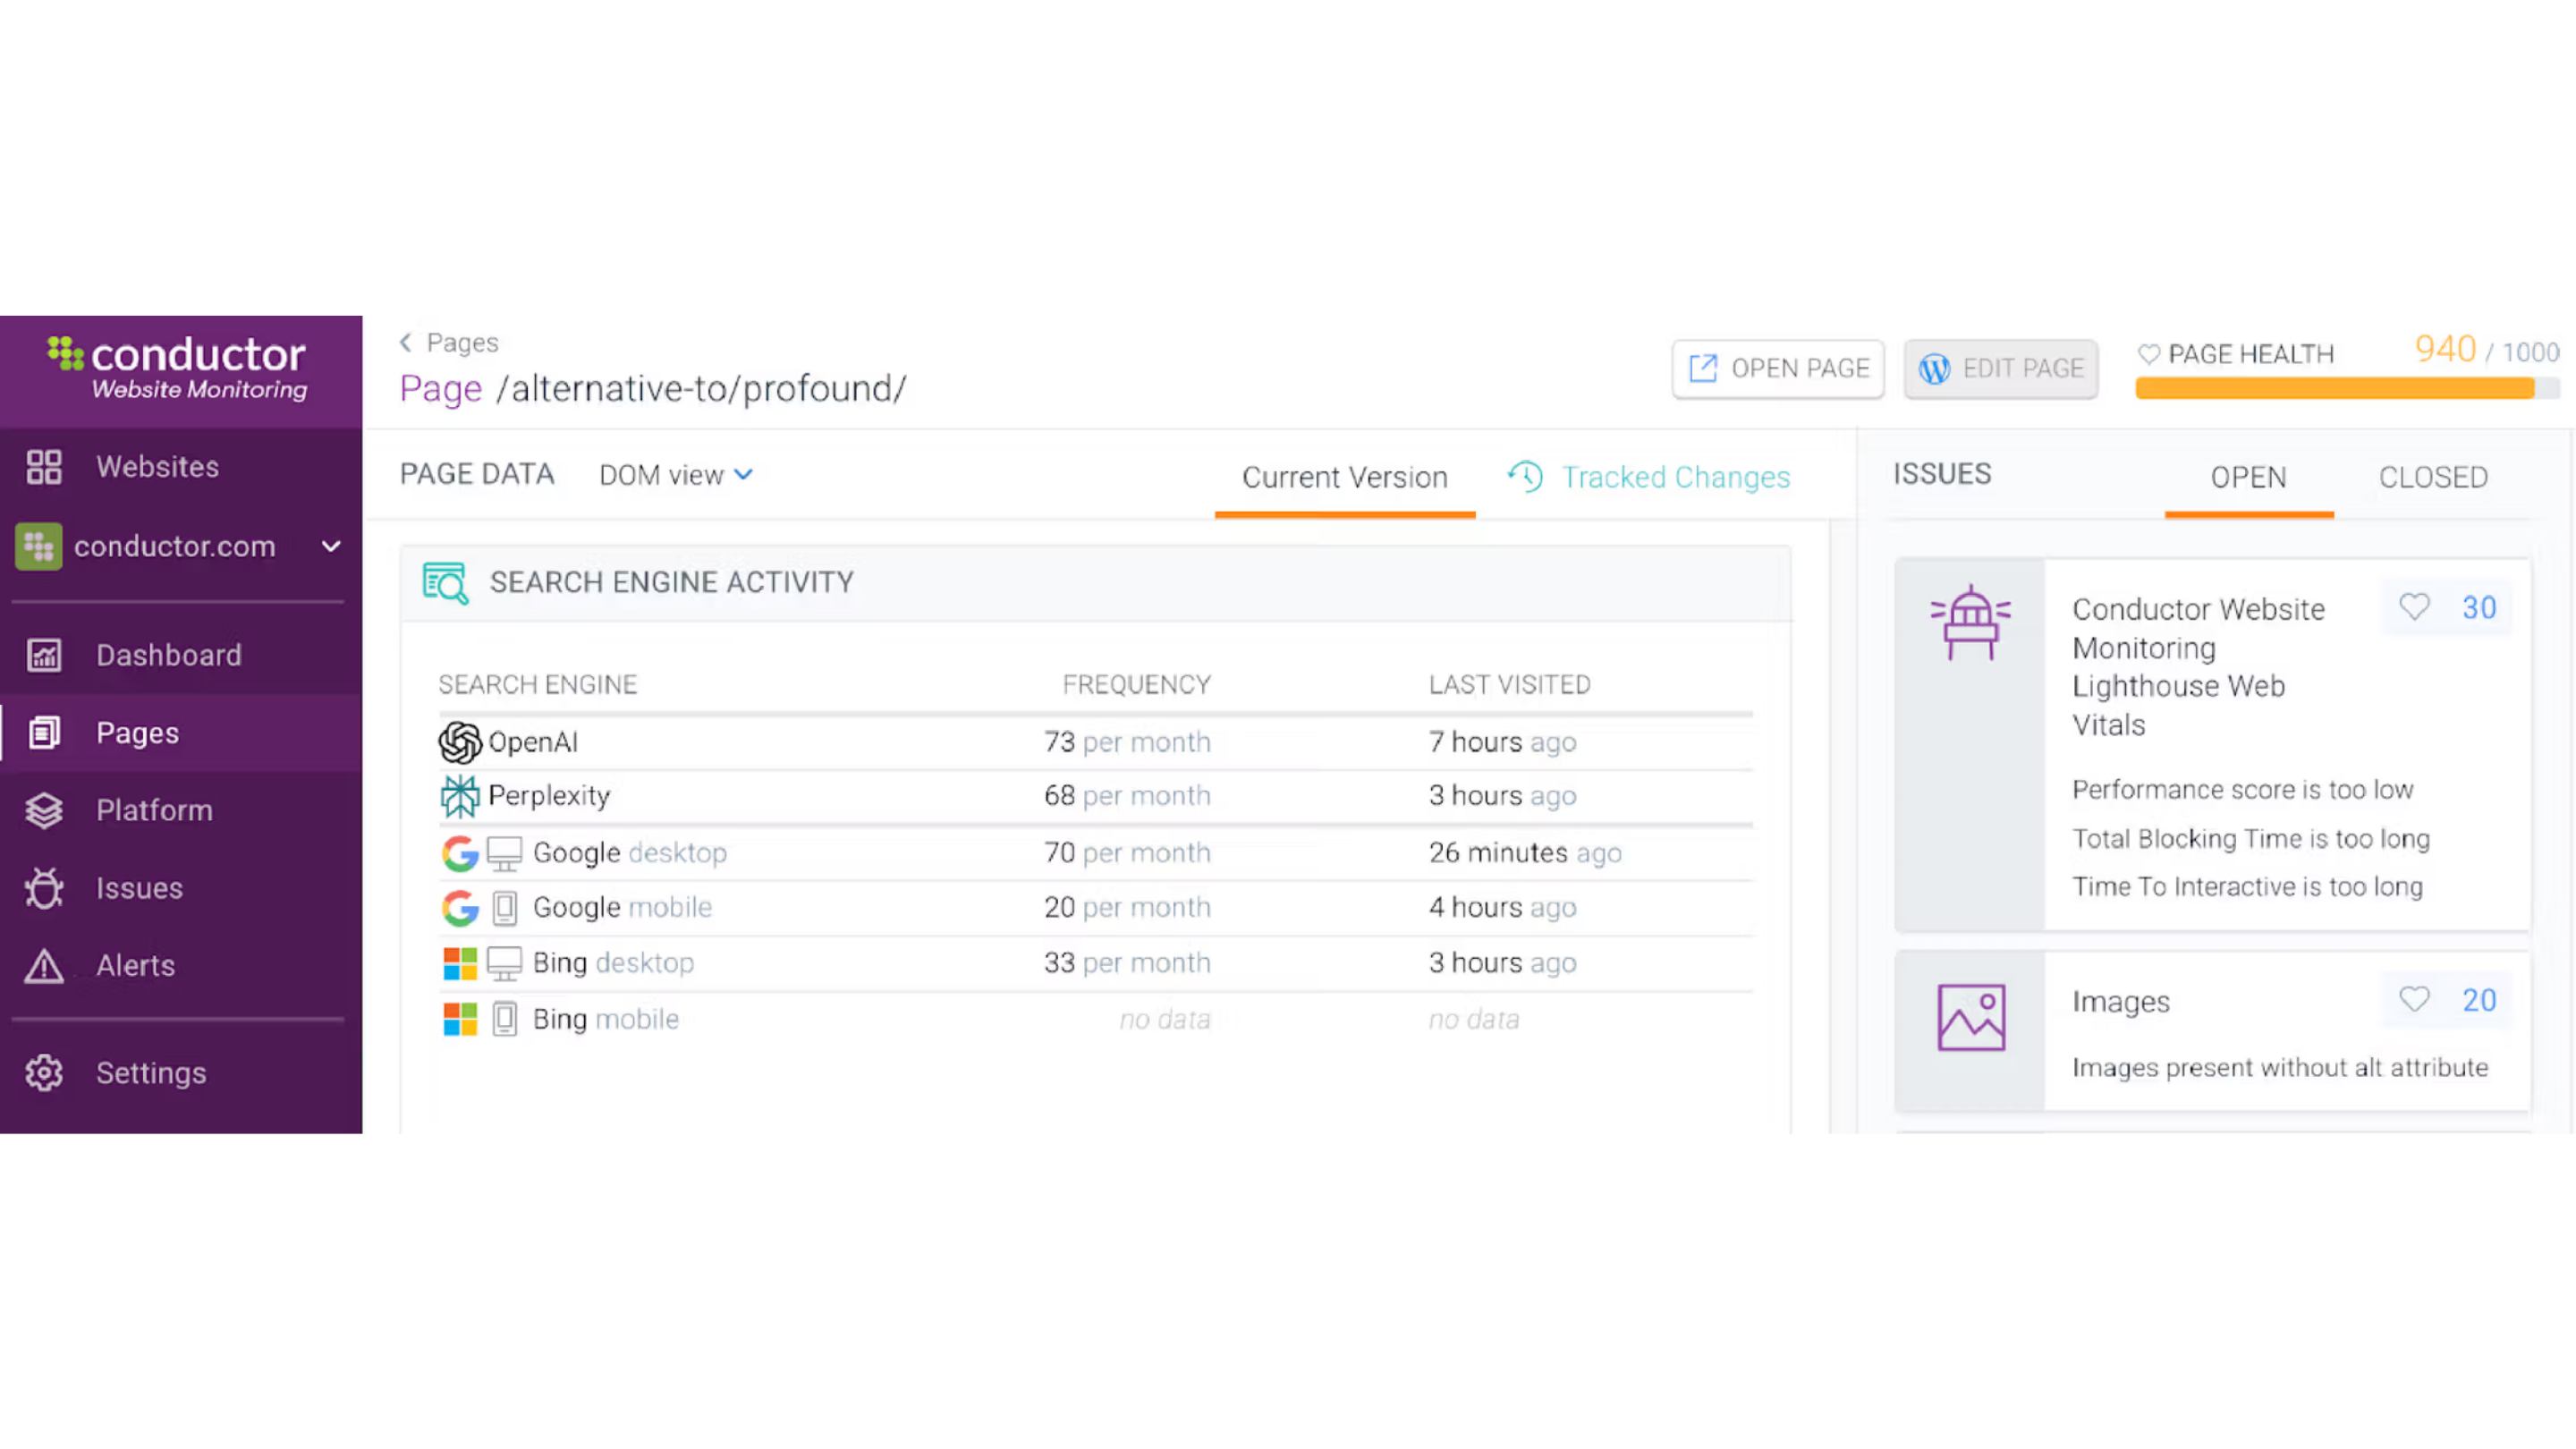2576x1449 pixels.
Task: Click the OPEN PAGE button
Action: [x=1778, y=369]
